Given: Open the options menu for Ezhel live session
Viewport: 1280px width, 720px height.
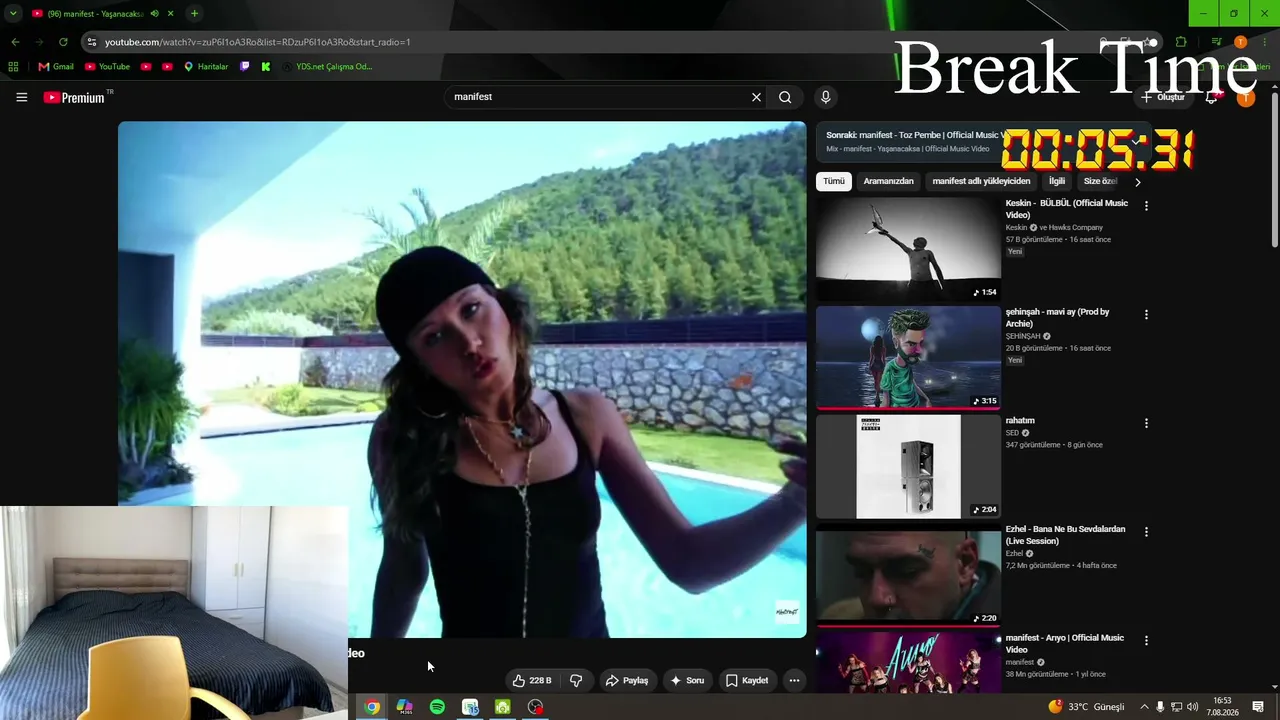Looking at the screenshot, I should [1146, 533].
